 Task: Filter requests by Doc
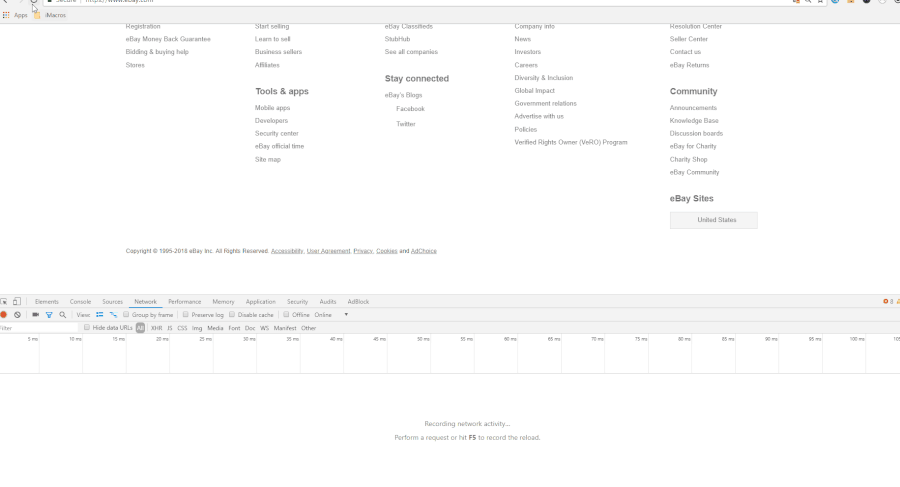point(250,328)
